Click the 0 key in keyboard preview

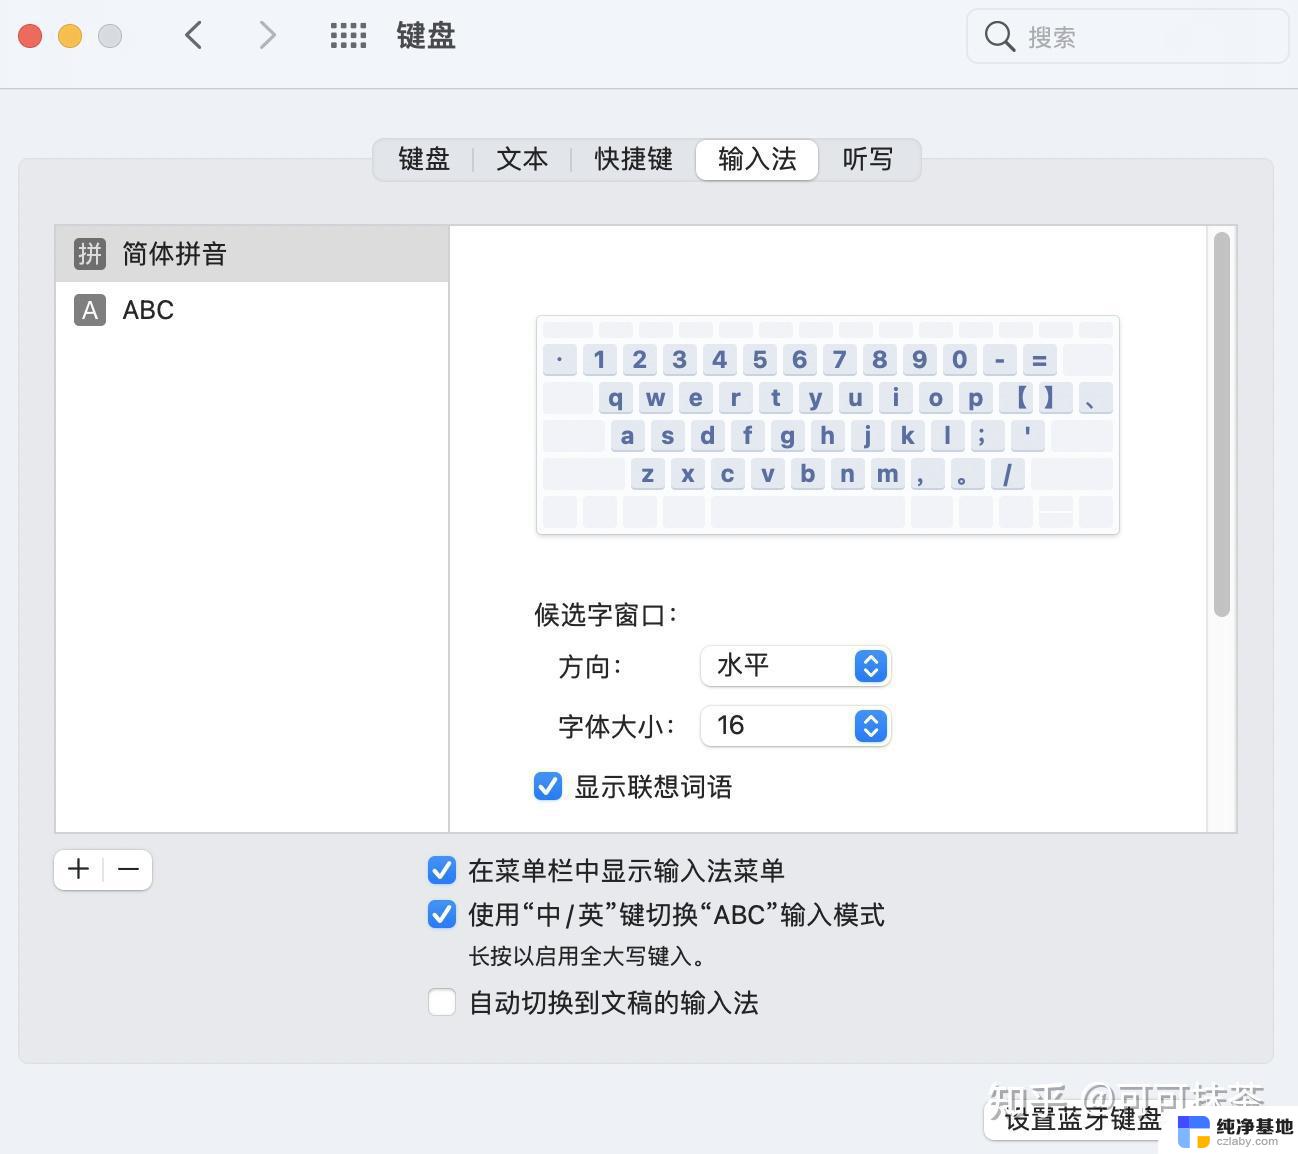click(959, 360)
